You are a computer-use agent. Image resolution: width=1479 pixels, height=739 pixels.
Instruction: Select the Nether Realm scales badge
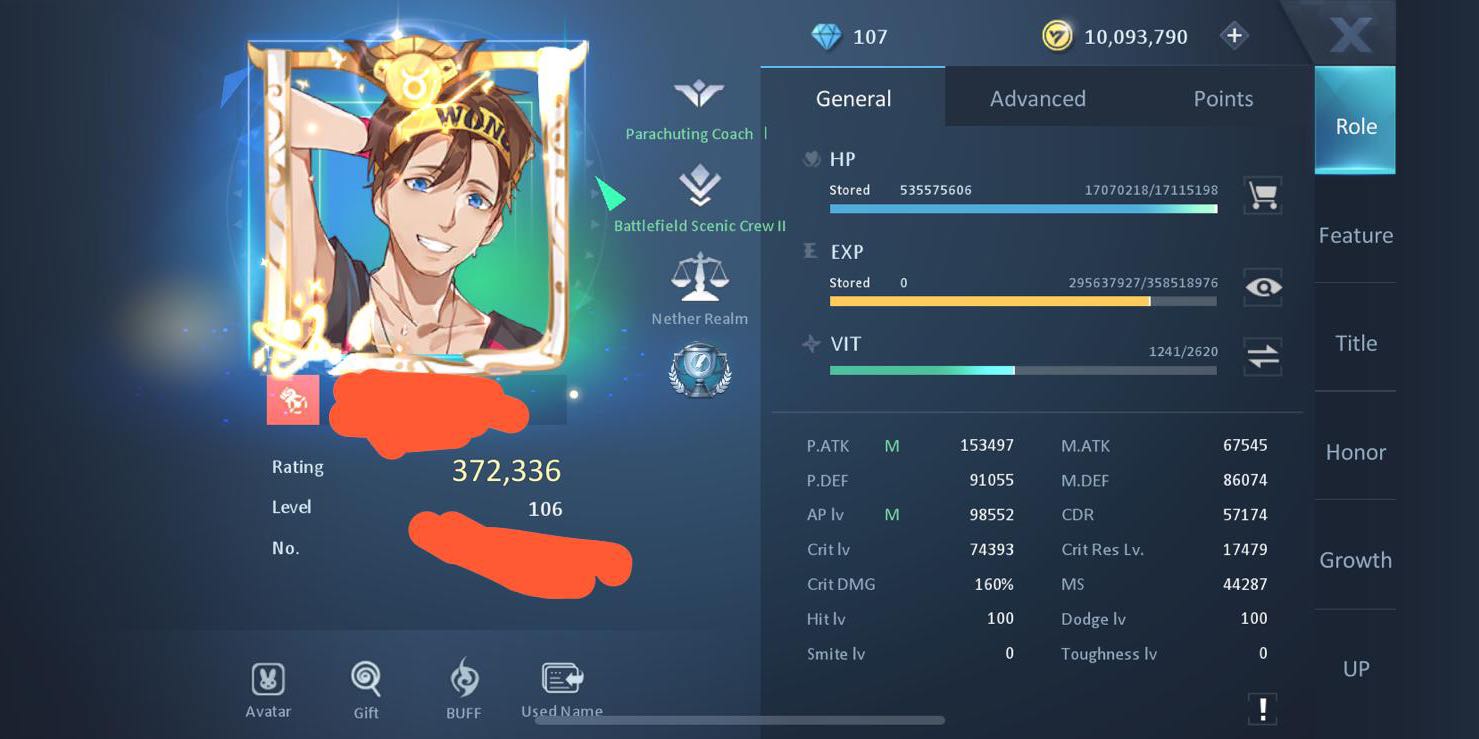click(x=699, y=278)
